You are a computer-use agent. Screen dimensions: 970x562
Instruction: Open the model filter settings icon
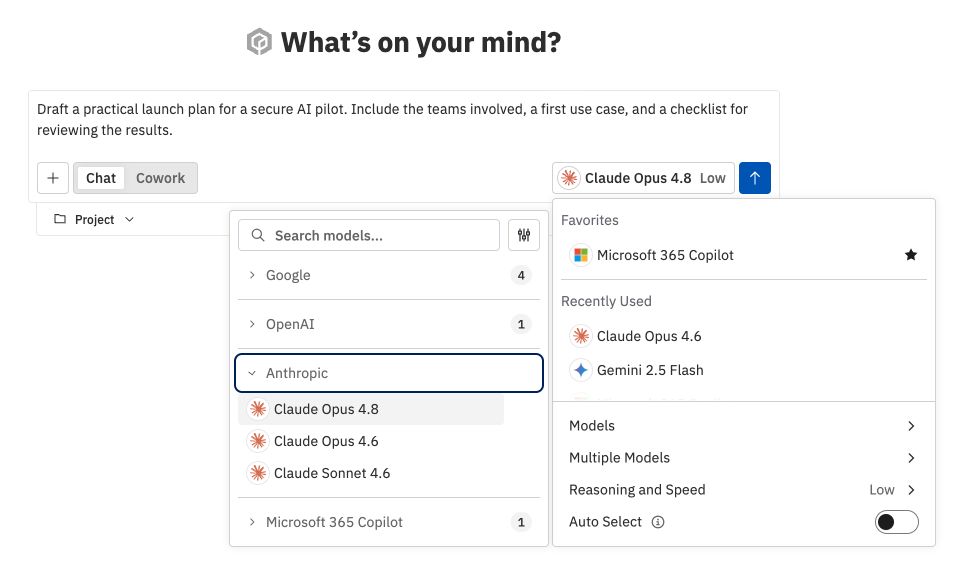(x=524, y=235)
